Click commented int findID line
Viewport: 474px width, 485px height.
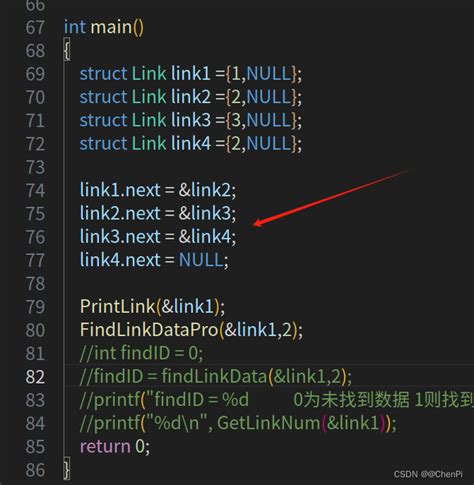click(141, 353)
